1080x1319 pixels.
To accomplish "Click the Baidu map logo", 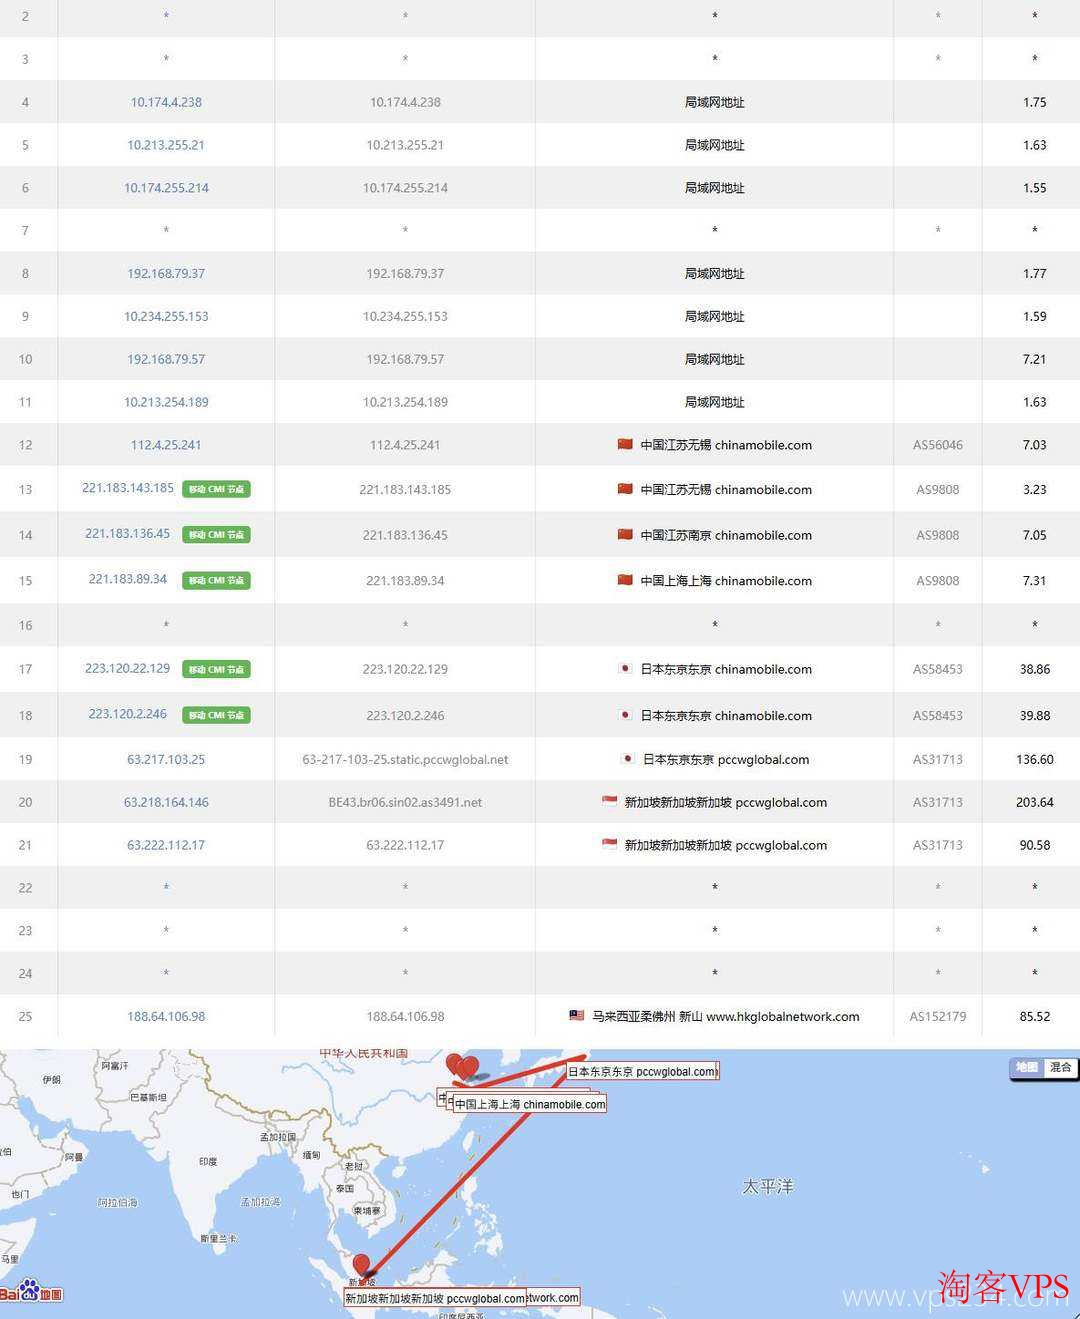I will click(32, 1290).
